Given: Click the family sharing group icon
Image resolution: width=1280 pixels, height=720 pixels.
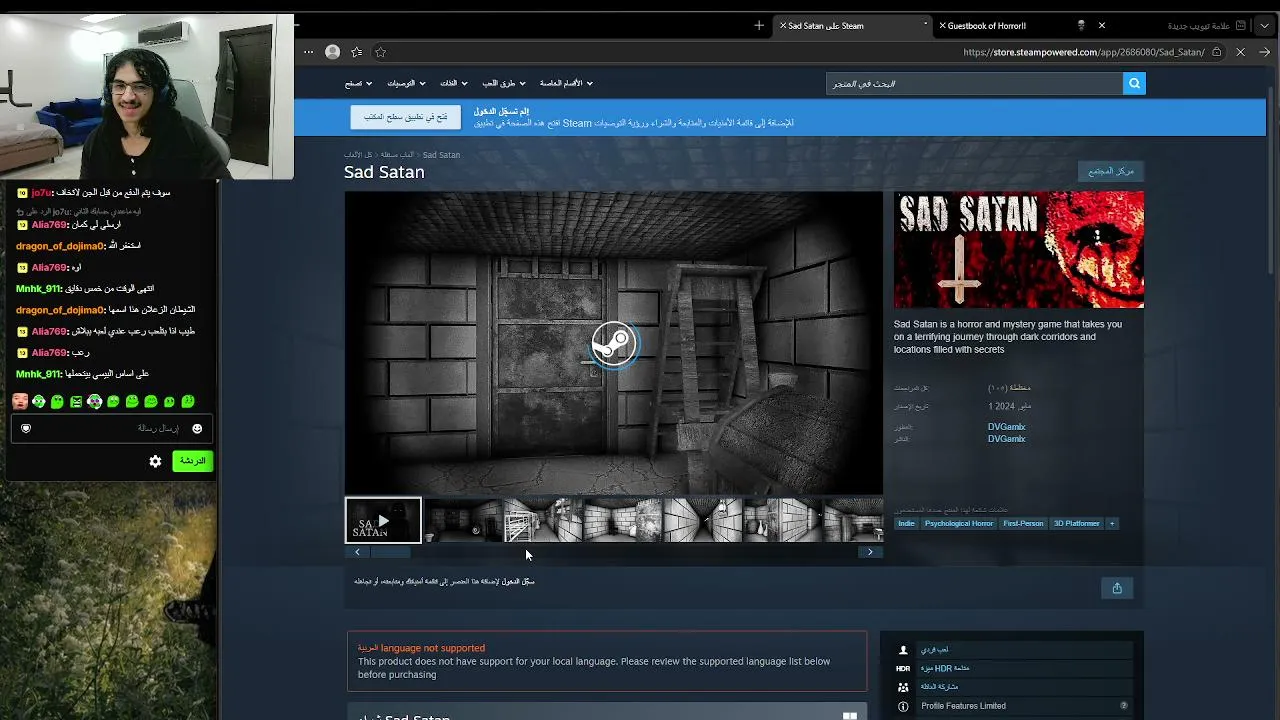Looking at the screenshot, I should (903, 687).
